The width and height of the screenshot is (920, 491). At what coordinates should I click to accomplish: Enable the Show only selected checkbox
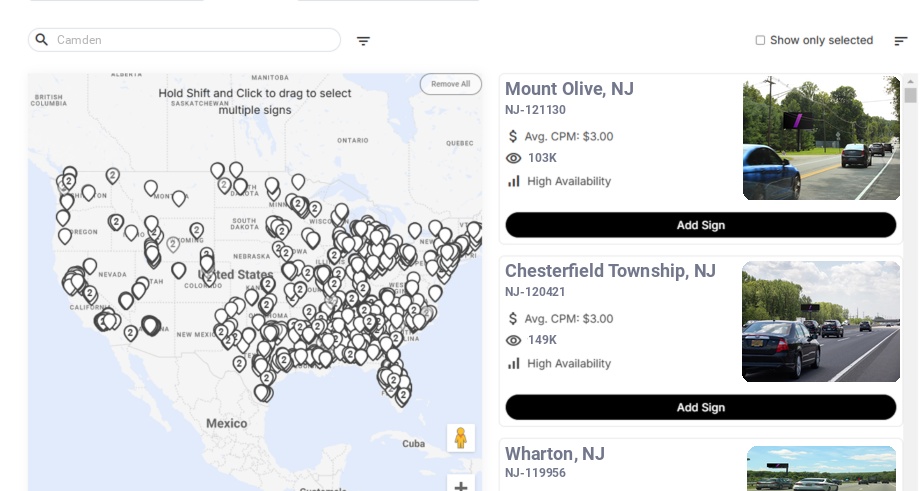(760, 41)
